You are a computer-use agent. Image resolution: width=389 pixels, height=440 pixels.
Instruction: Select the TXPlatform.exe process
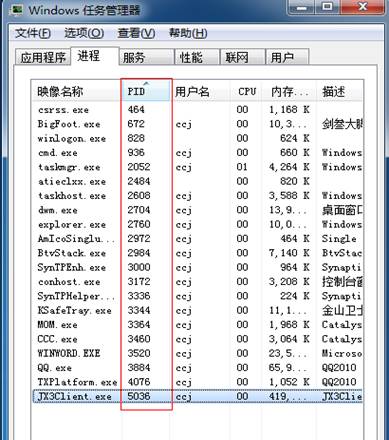point(197,382)
